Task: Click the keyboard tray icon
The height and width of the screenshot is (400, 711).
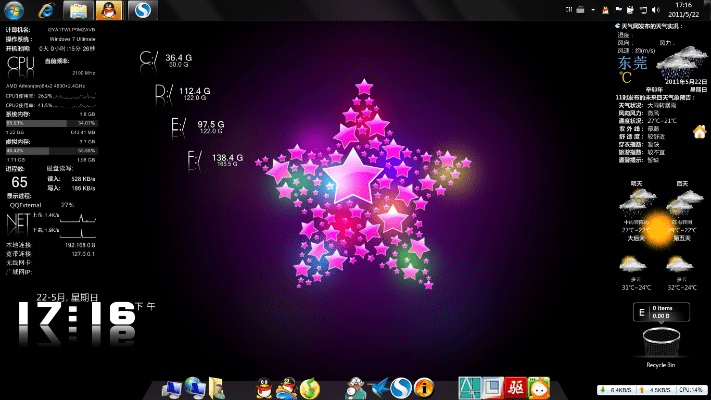Action: [x=580, y=10]
